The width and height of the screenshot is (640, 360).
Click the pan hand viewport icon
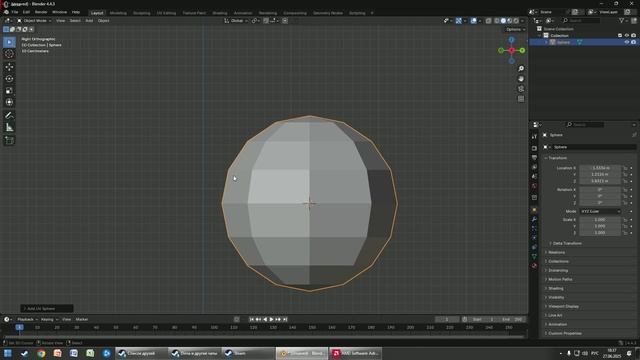(x=521, y=79)
